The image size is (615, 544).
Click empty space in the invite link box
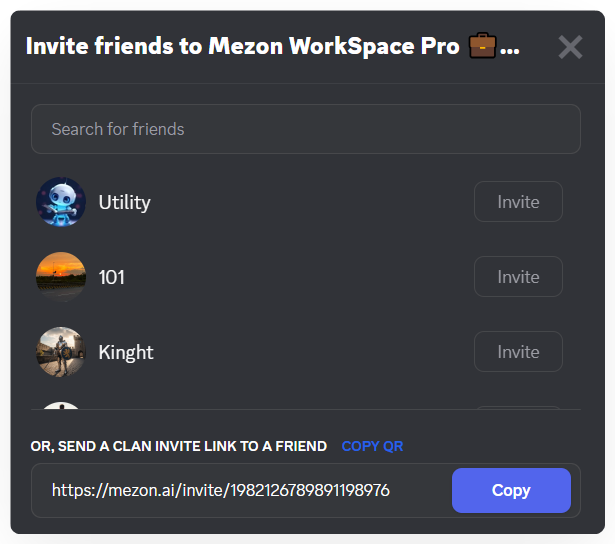420,491
